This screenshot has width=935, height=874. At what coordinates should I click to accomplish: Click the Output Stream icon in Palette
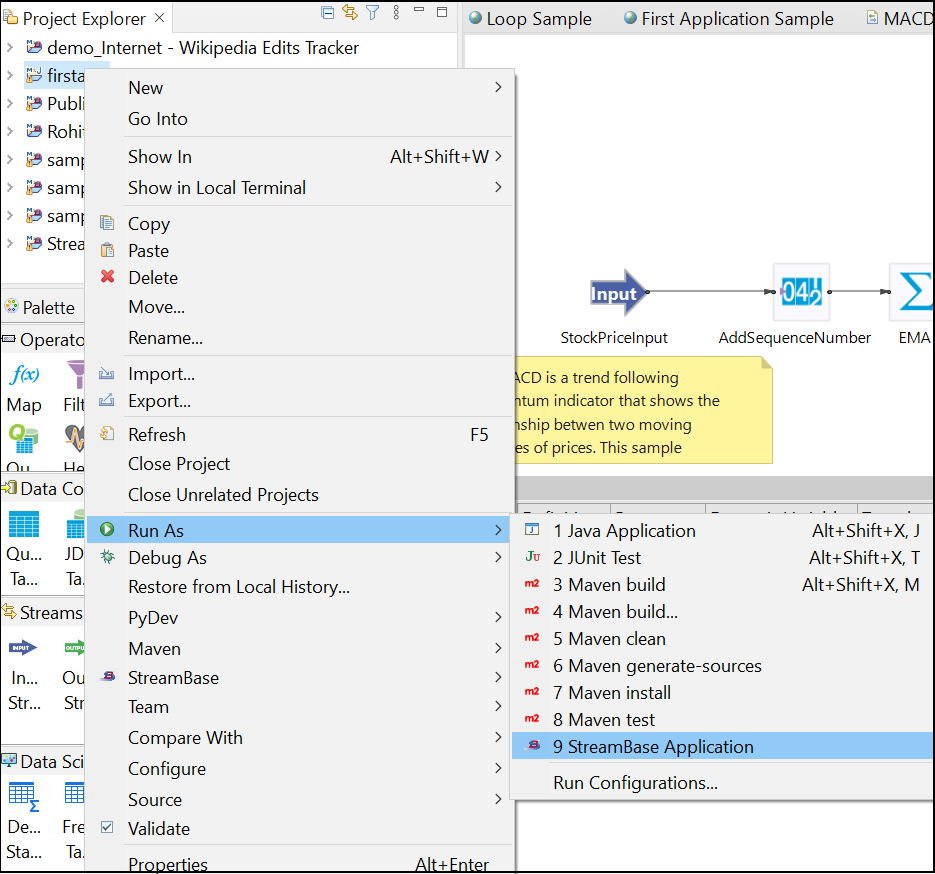(75, 647)
